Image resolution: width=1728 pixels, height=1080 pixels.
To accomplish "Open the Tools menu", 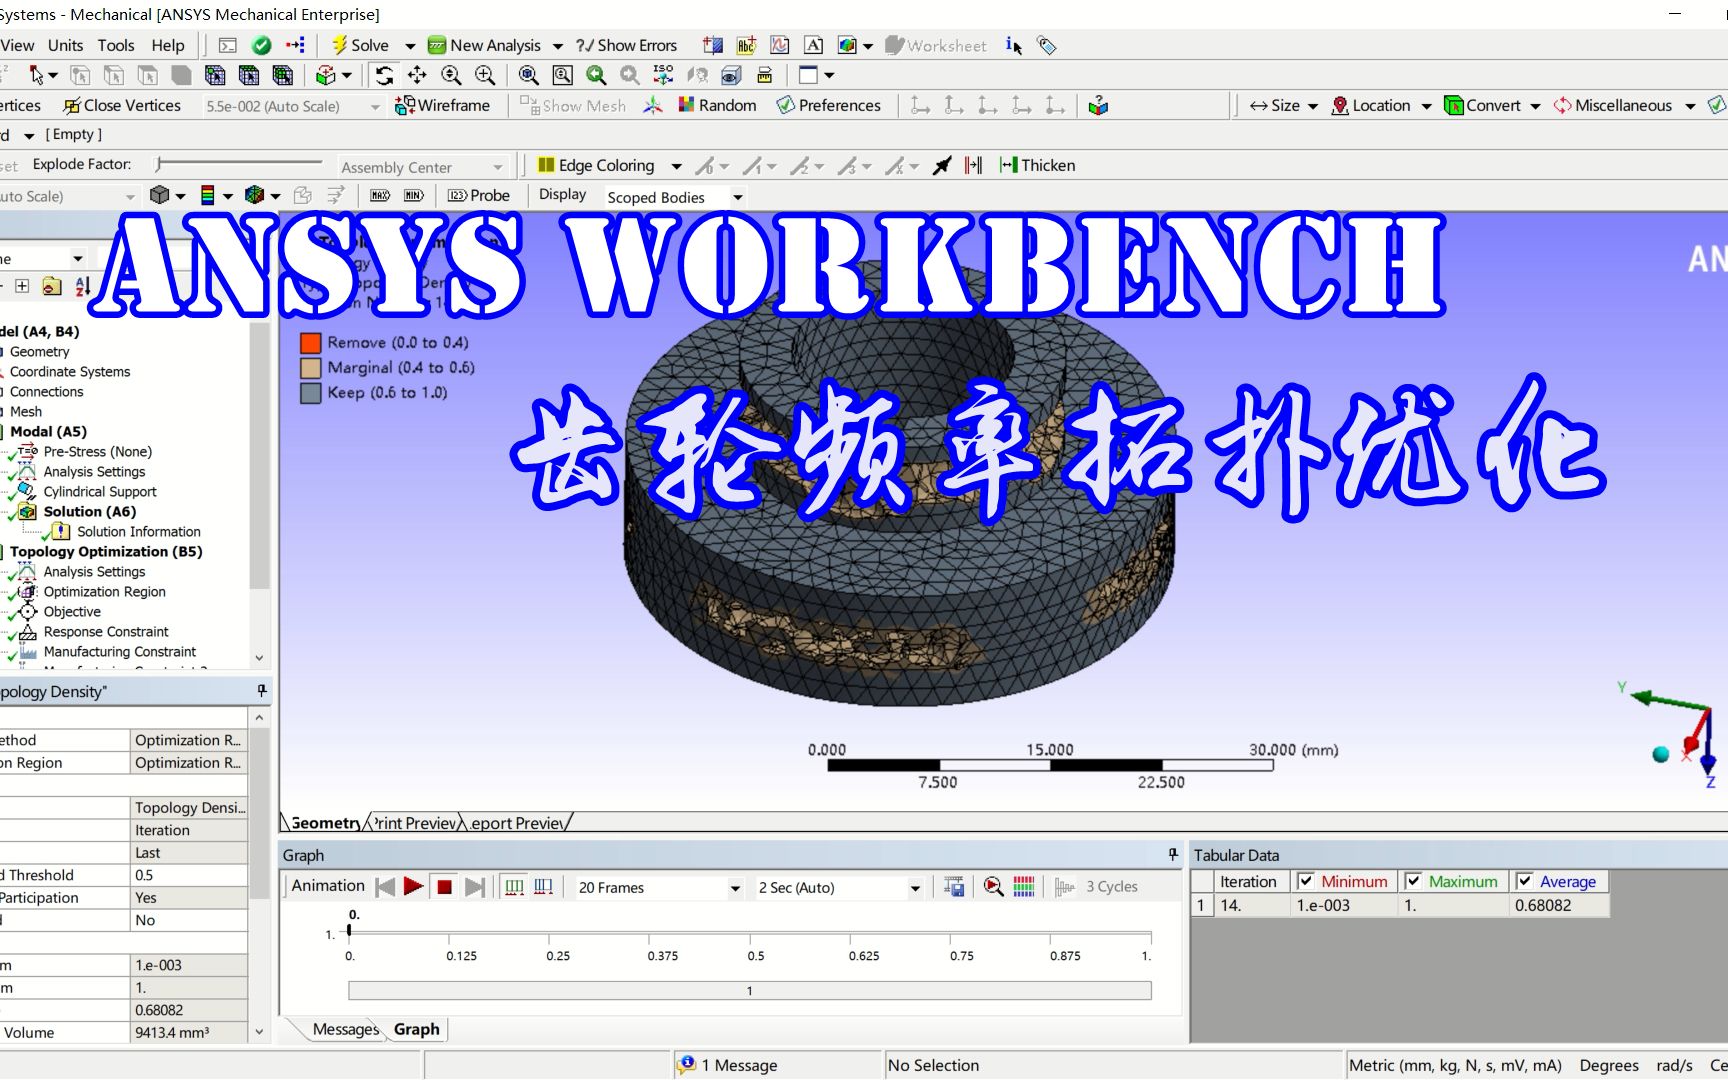I will 116,45.
